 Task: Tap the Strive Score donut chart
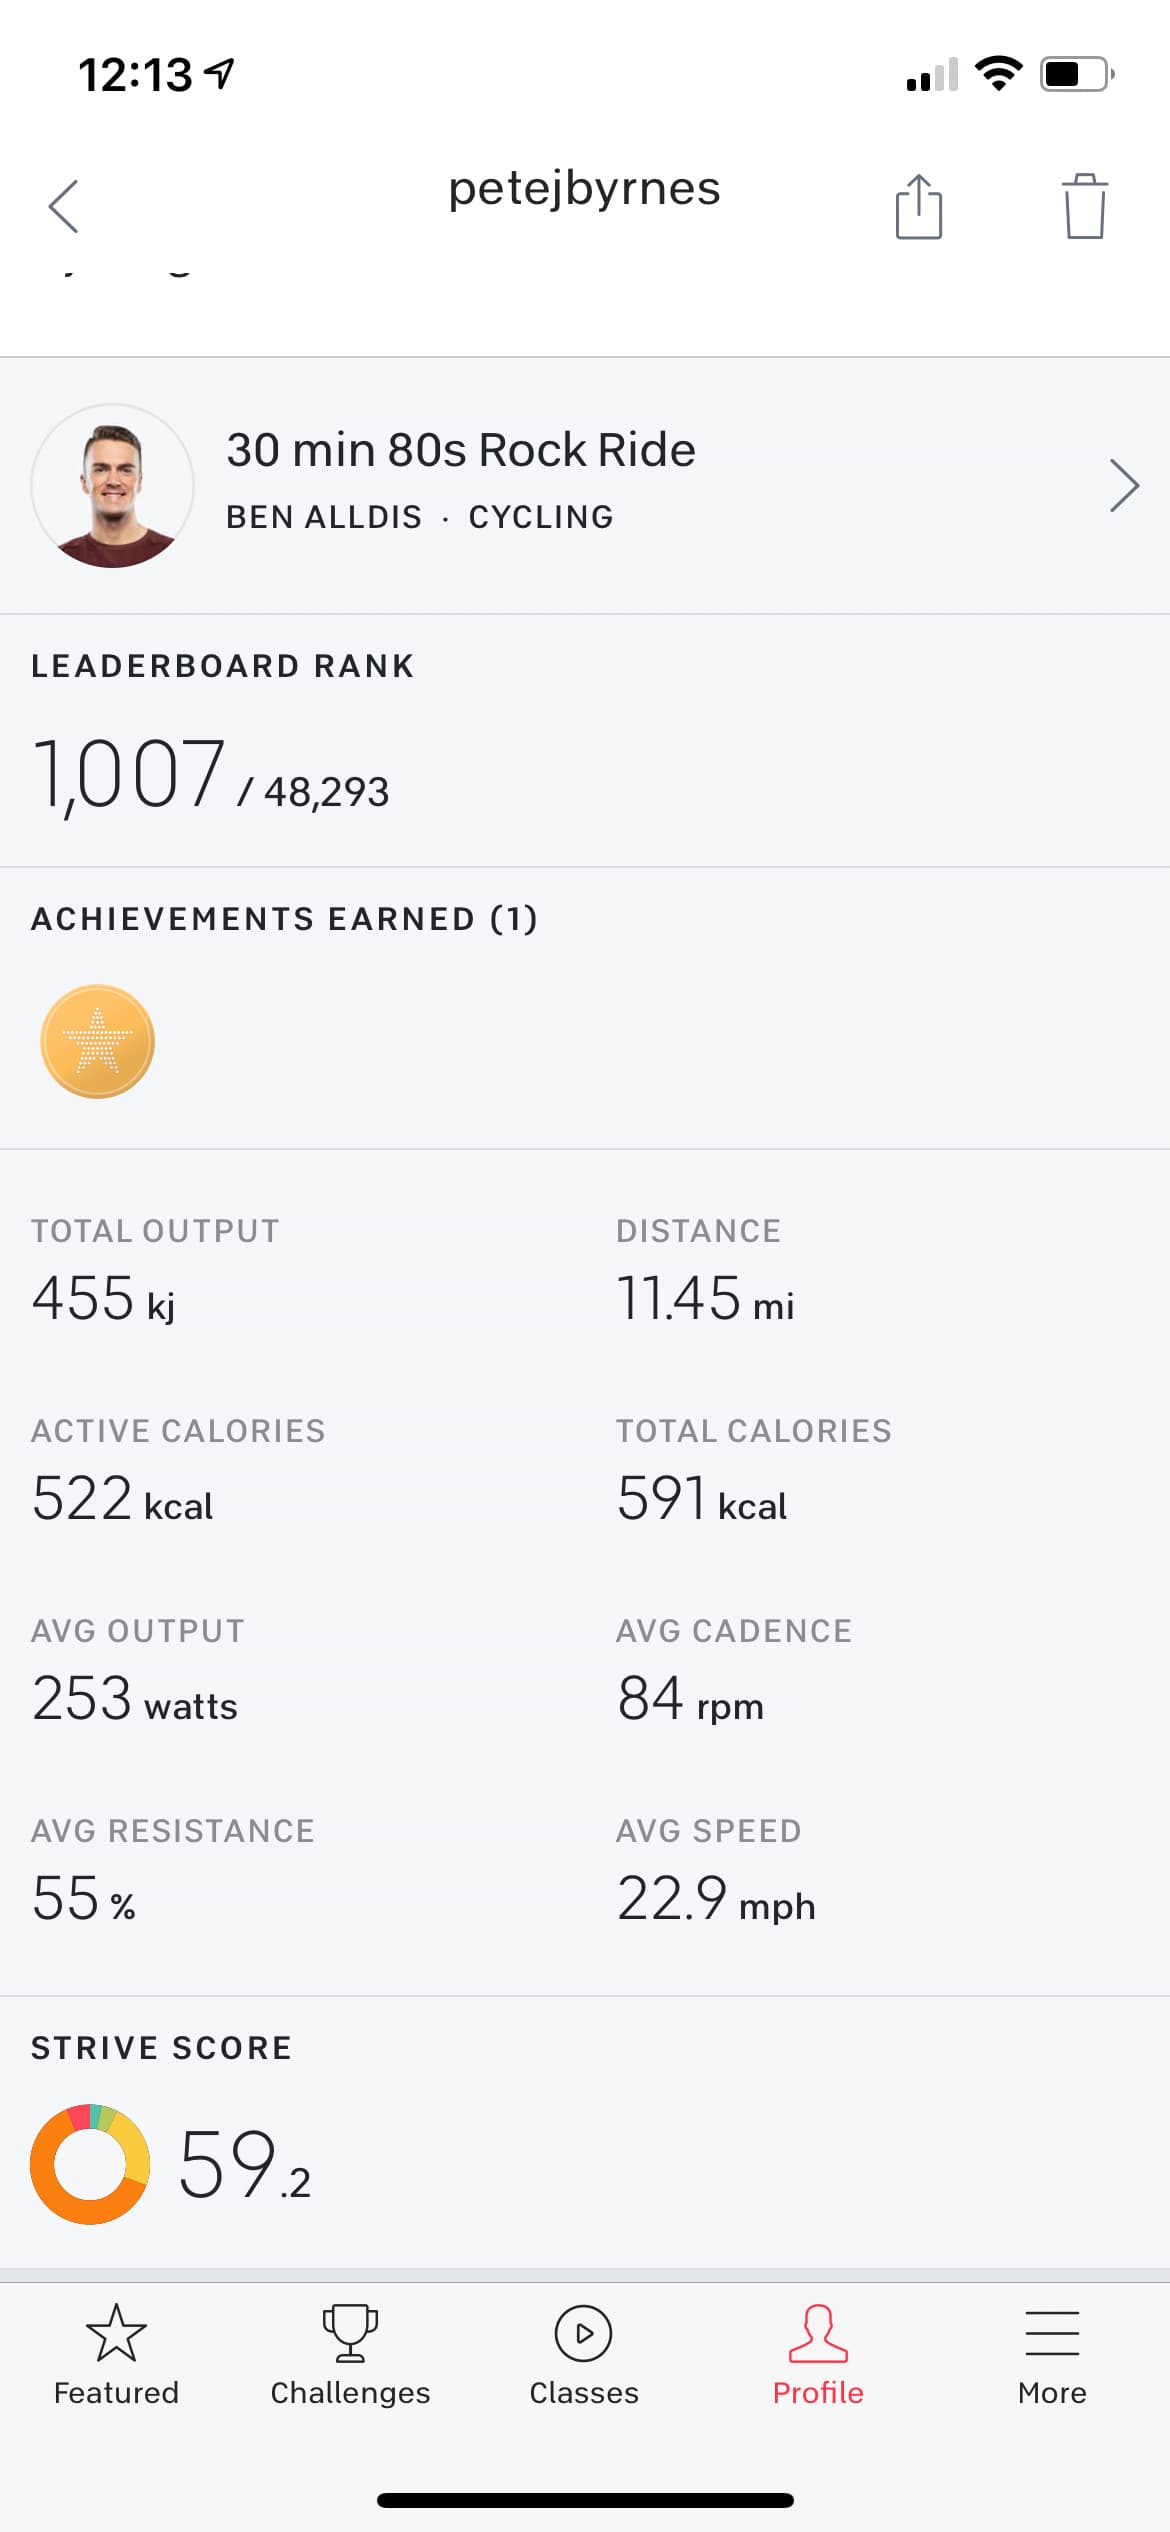coord(90,2164)
